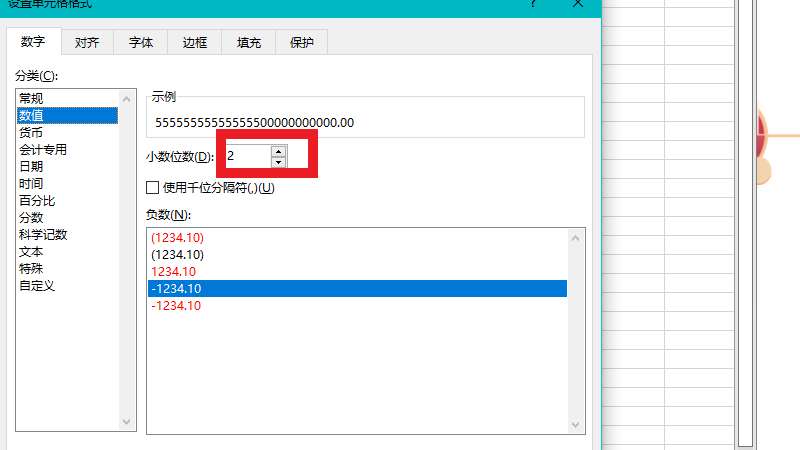Open the 保护 tab
Image resolution: width=800 pixels, height=450 pixels.
(301, 43)
